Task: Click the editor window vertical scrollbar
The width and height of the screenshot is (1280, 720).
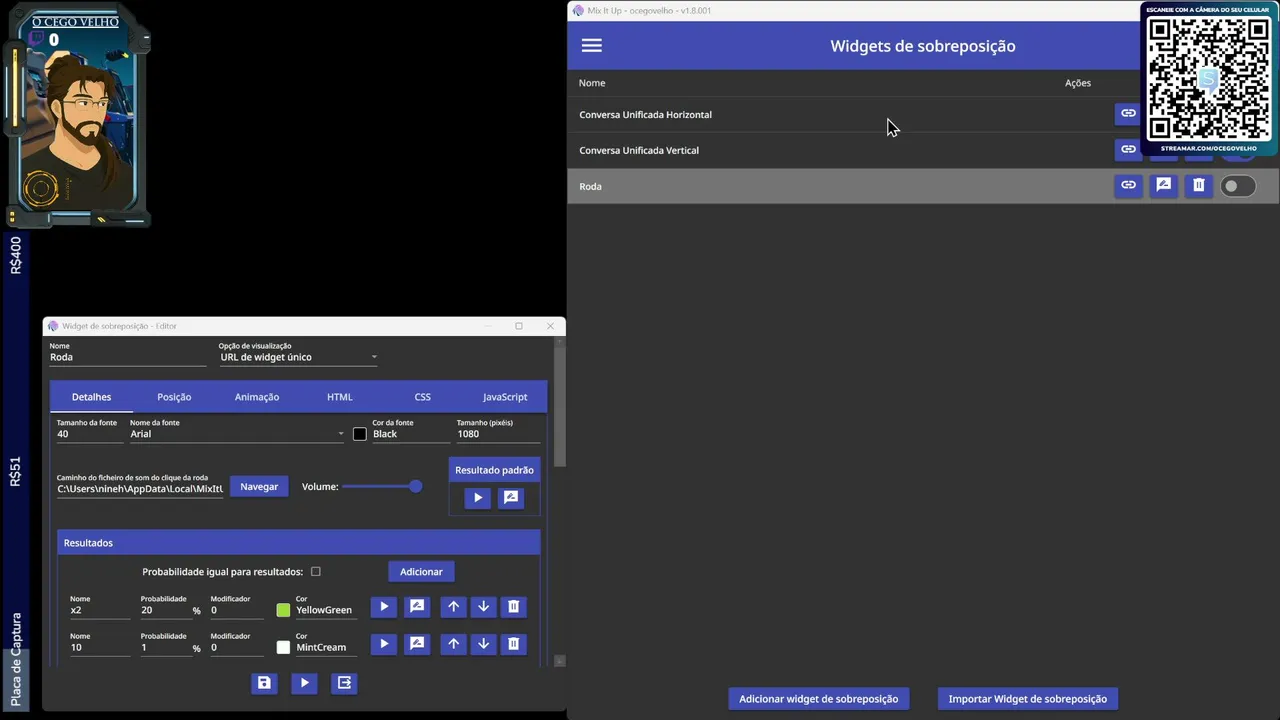Action: pyautogui.click(x=560, y=408)
